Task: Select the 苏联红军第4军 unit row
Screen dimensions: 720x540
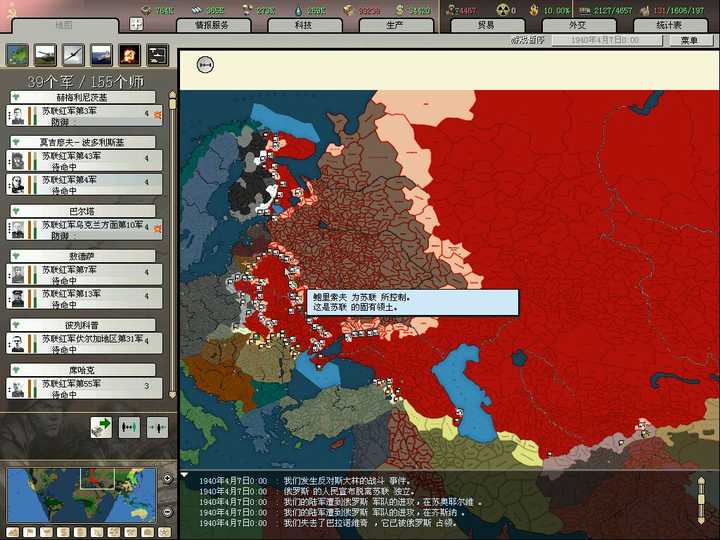Action: 84,185
